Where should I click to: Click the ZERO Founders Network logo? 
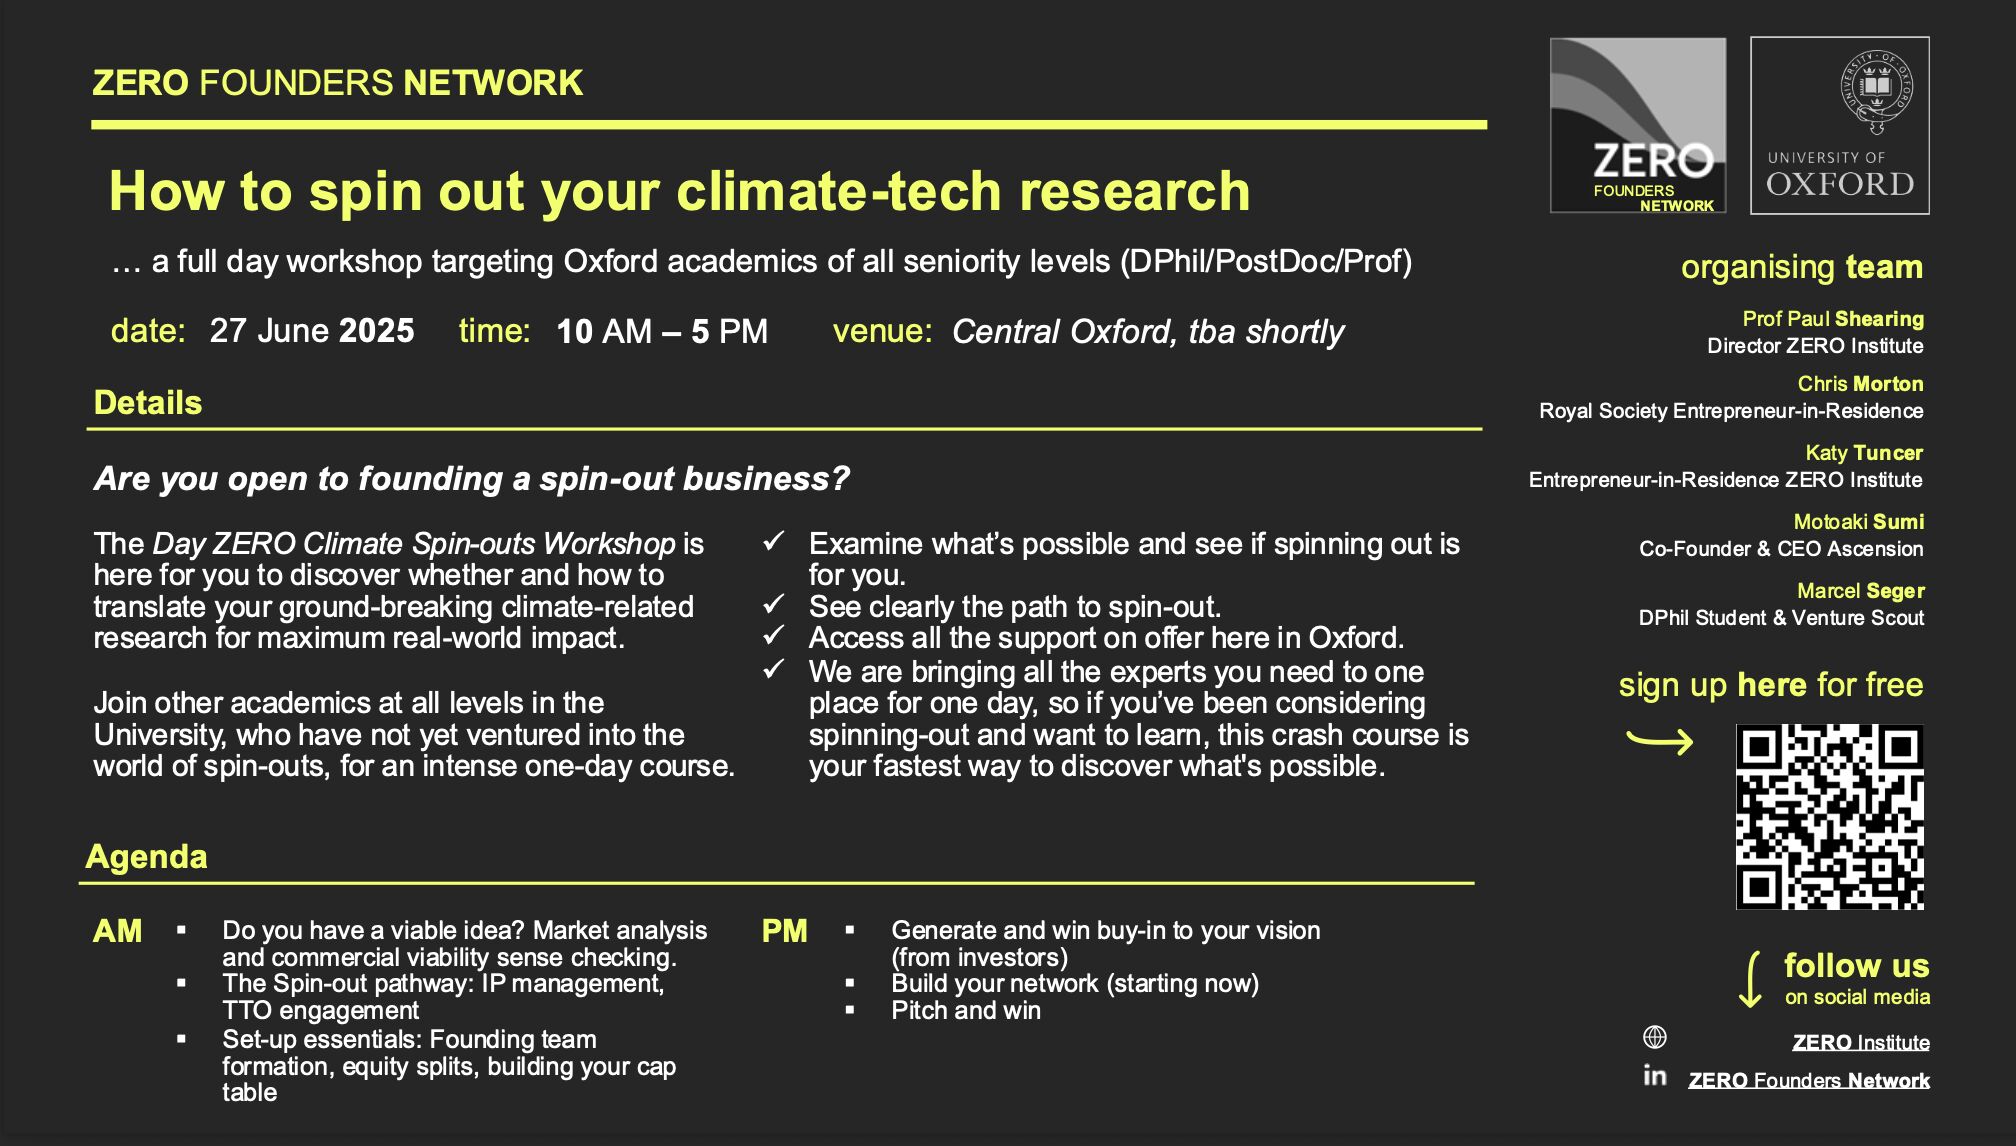coord(1638,126)
